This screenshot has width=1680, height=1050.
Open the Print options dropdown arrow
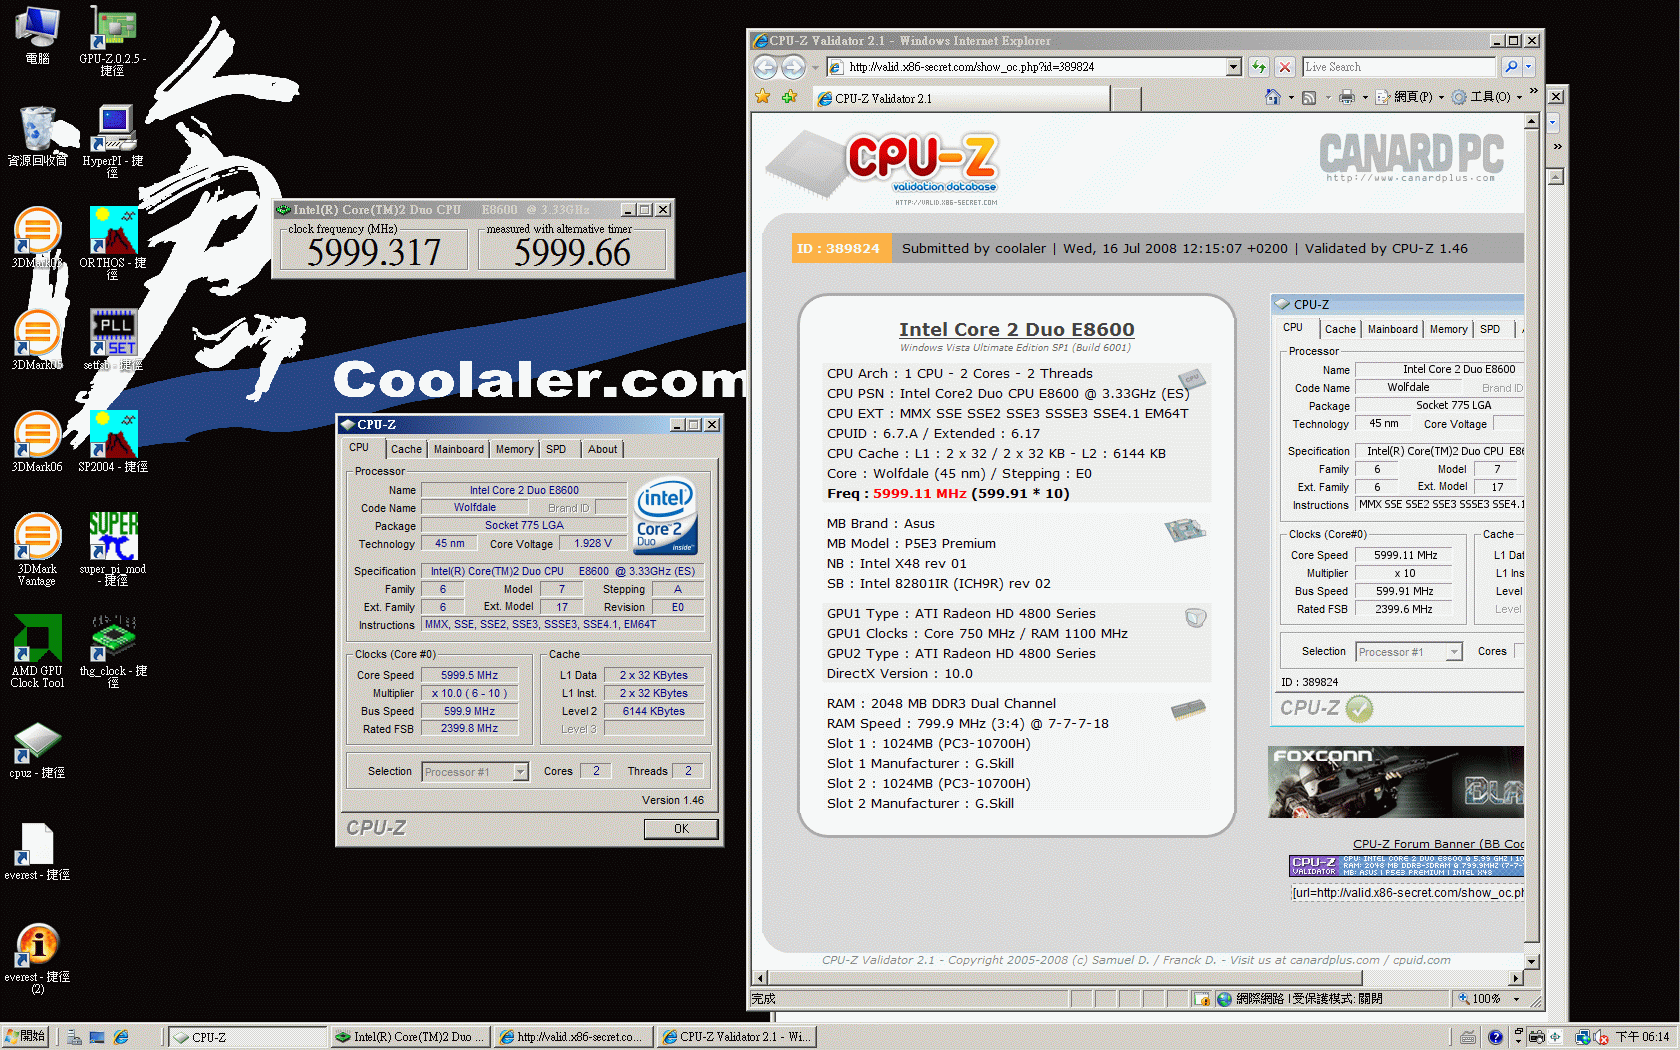[1365, 98]
